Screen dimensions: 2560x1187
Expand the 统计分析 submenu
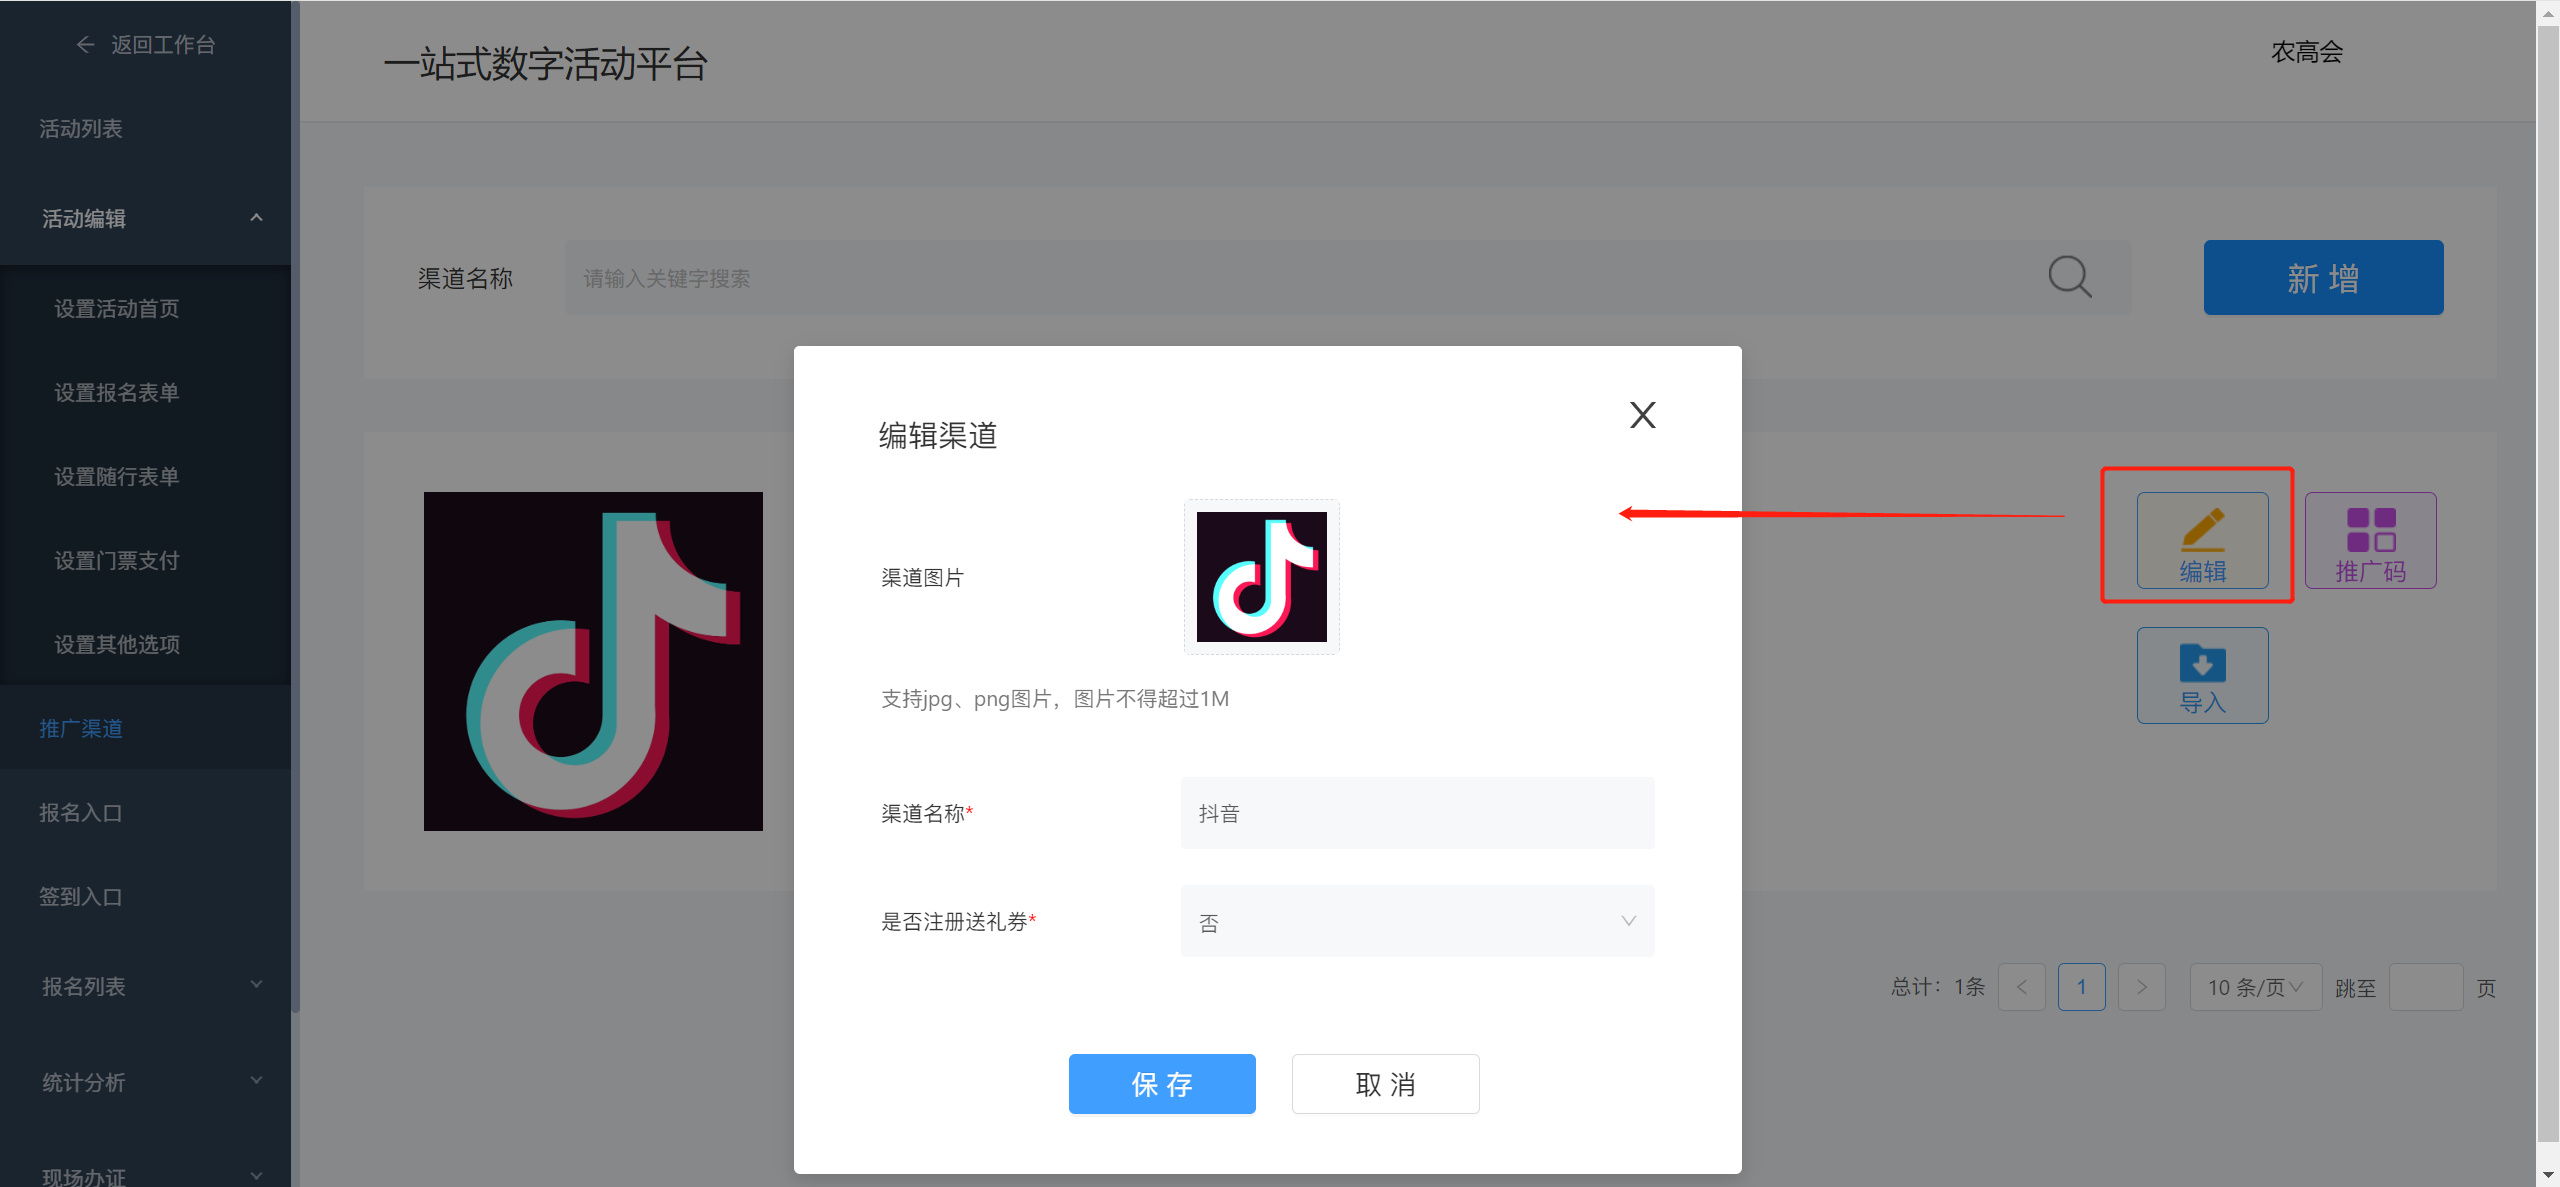(x=145, y=1083)
